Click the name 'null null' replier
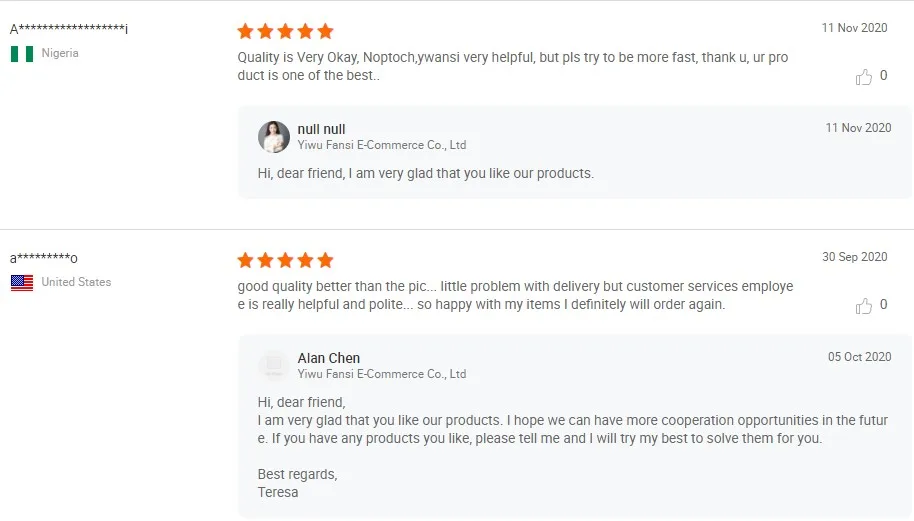Image resolution: width=914 pixels, height=521 pixels. point(321,129)
